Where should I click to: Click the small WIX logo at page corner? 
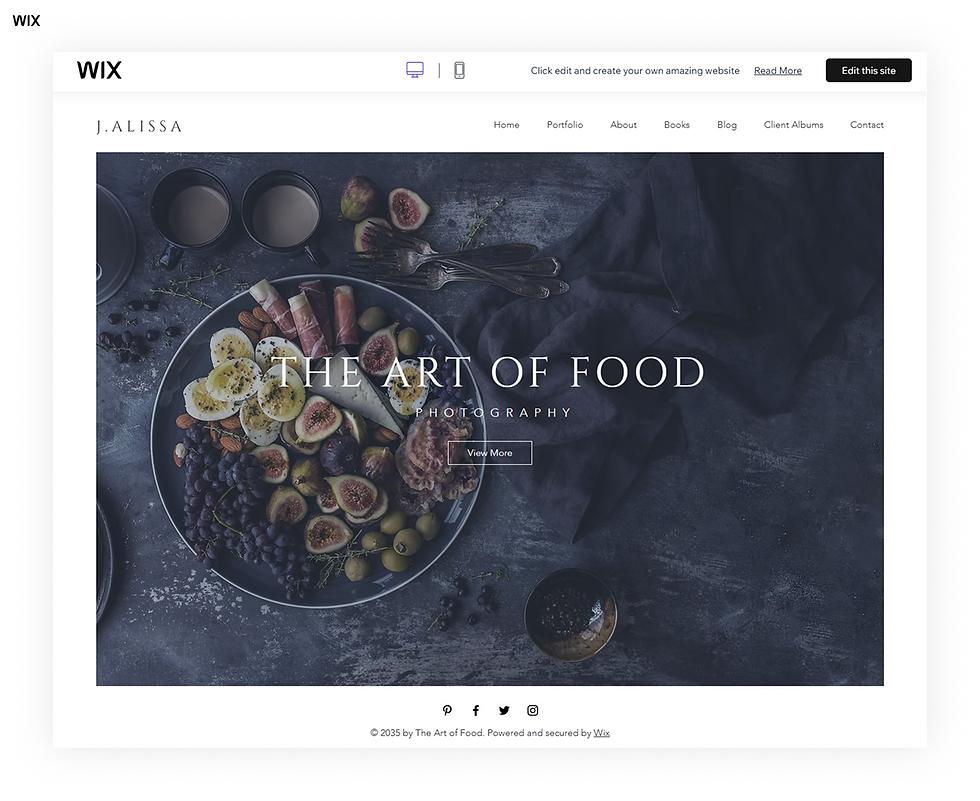pyautogui.click(x=26, y=21)
